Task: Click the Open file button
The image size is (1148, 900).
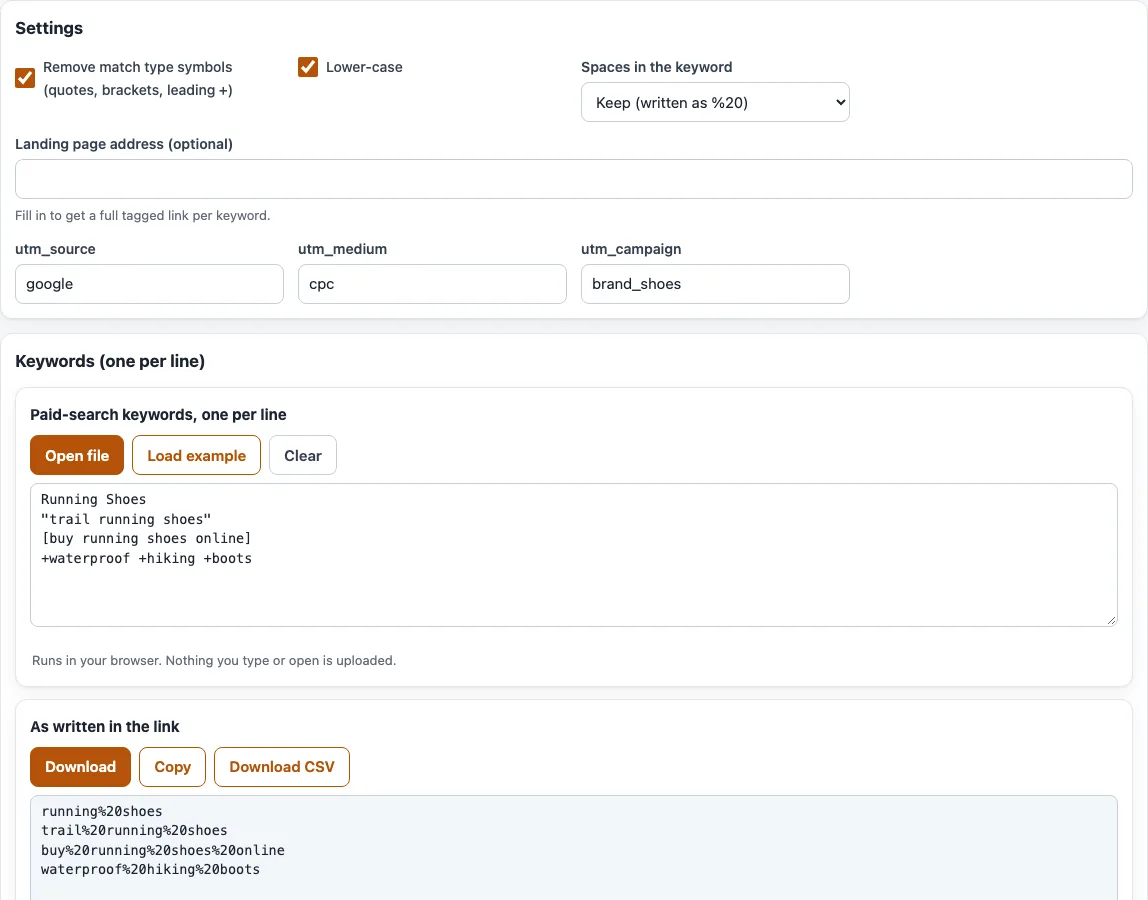Action: [77, 455]
